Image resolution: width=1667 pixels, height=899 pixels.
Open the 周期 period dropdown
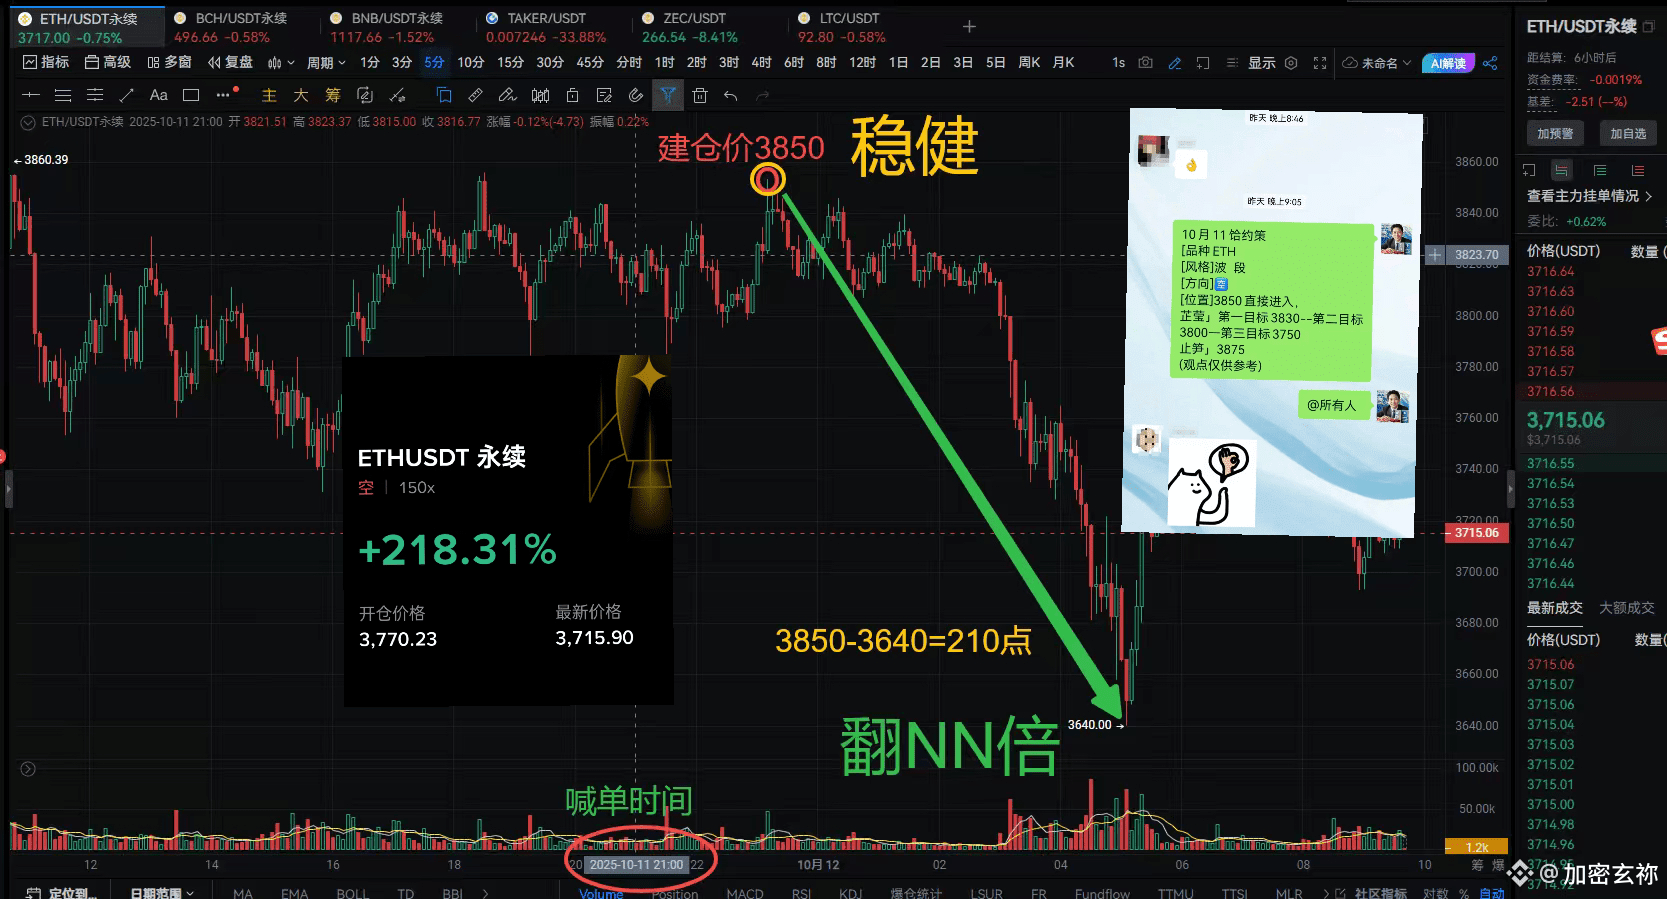pyautogui.click(x=326, y=62)
